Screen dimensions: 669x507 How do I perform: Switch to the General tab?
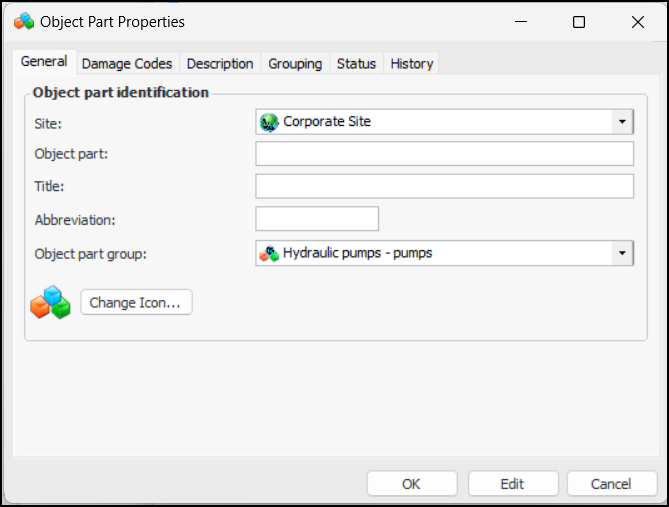coord(44,62)
